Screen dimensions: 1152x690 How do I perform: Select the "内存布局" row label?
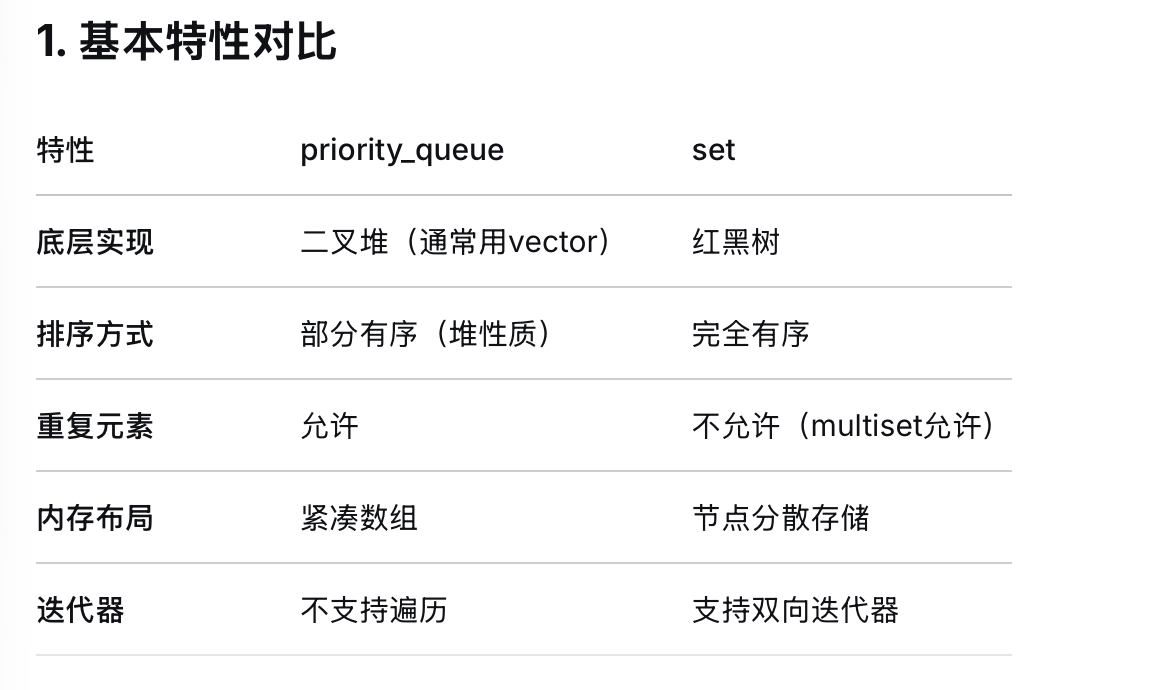point(95,518)
